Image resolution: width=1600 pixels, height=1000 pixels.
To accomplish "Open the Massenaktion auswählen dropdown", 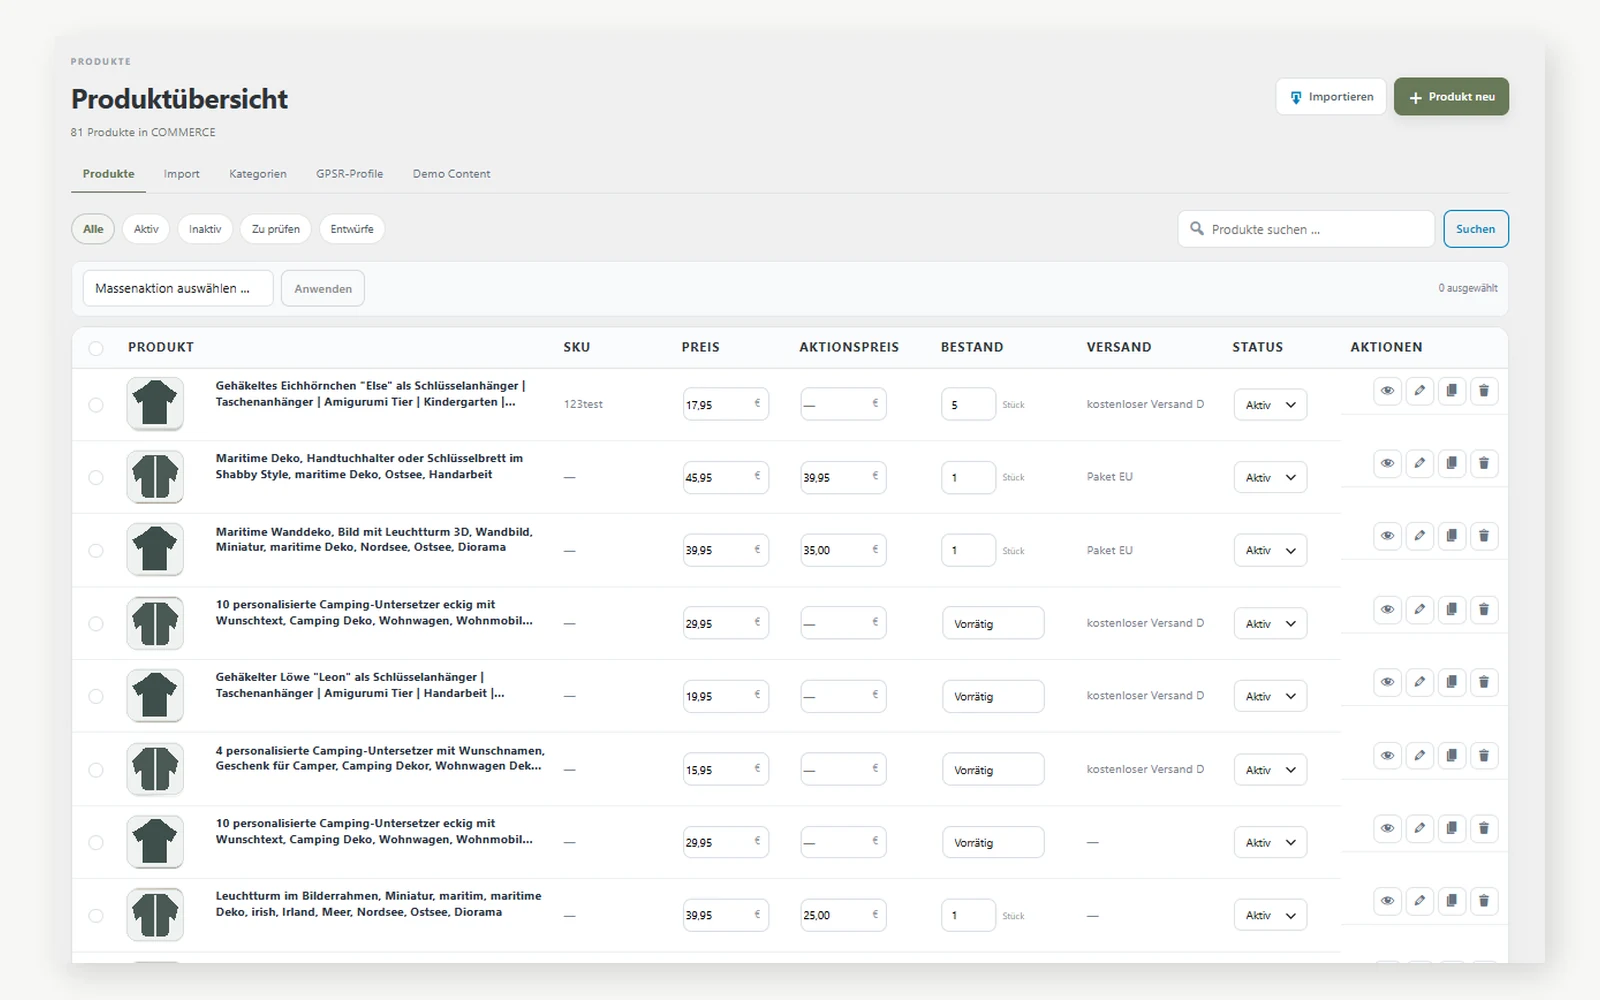I will [x=177, y=288].
